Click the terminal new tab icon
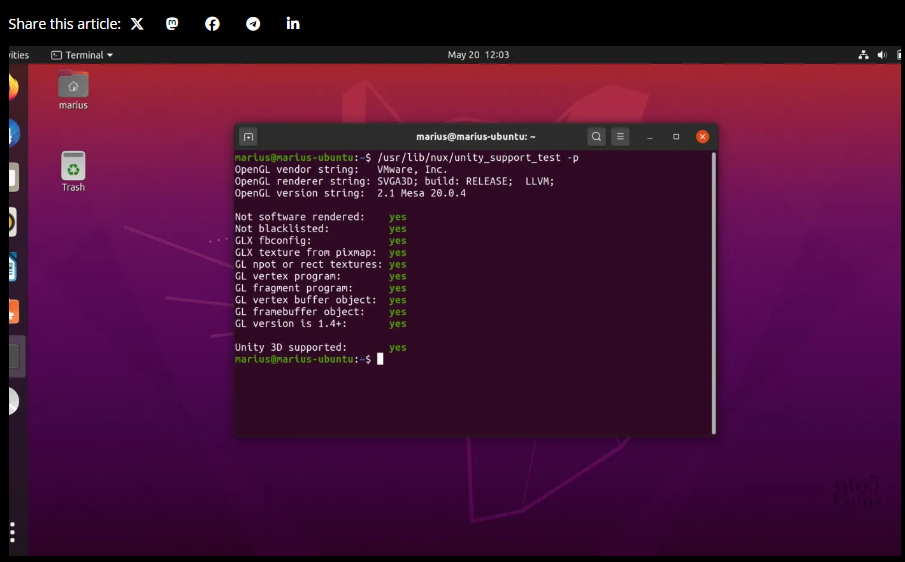 click(248, 137)
